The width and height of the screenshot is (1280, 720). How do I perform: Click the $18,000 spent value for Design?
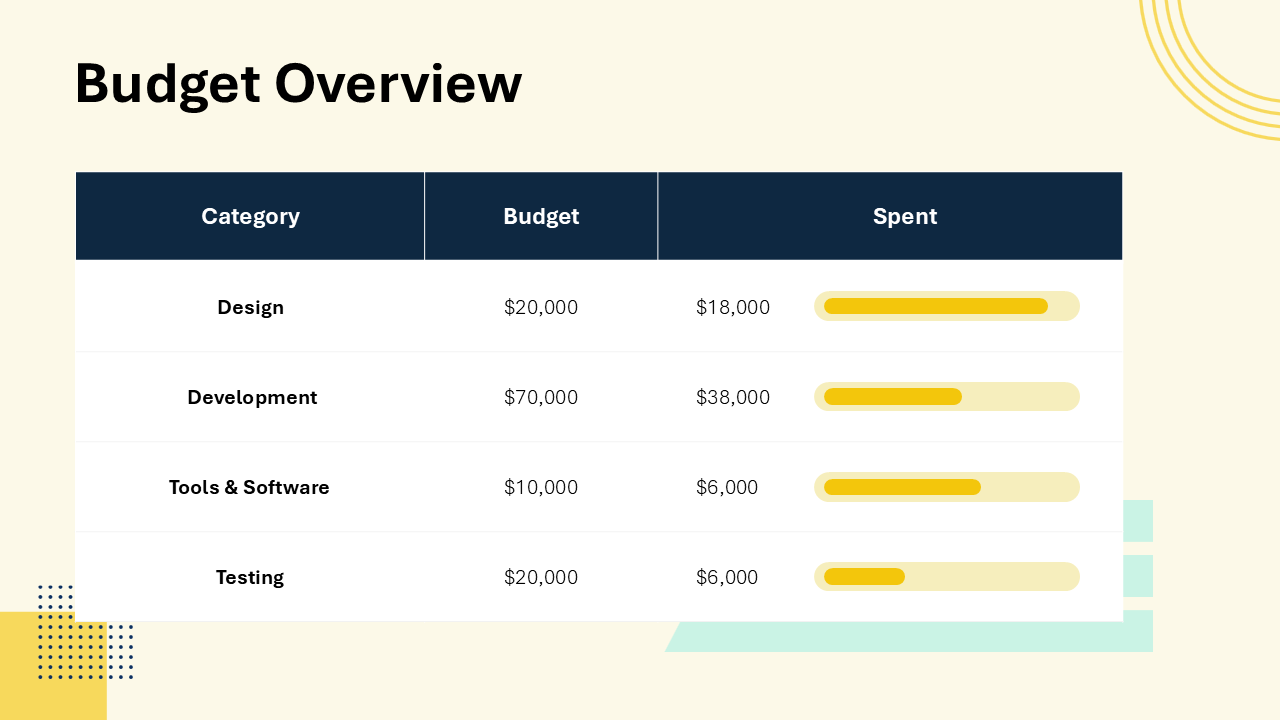(733, 307)
